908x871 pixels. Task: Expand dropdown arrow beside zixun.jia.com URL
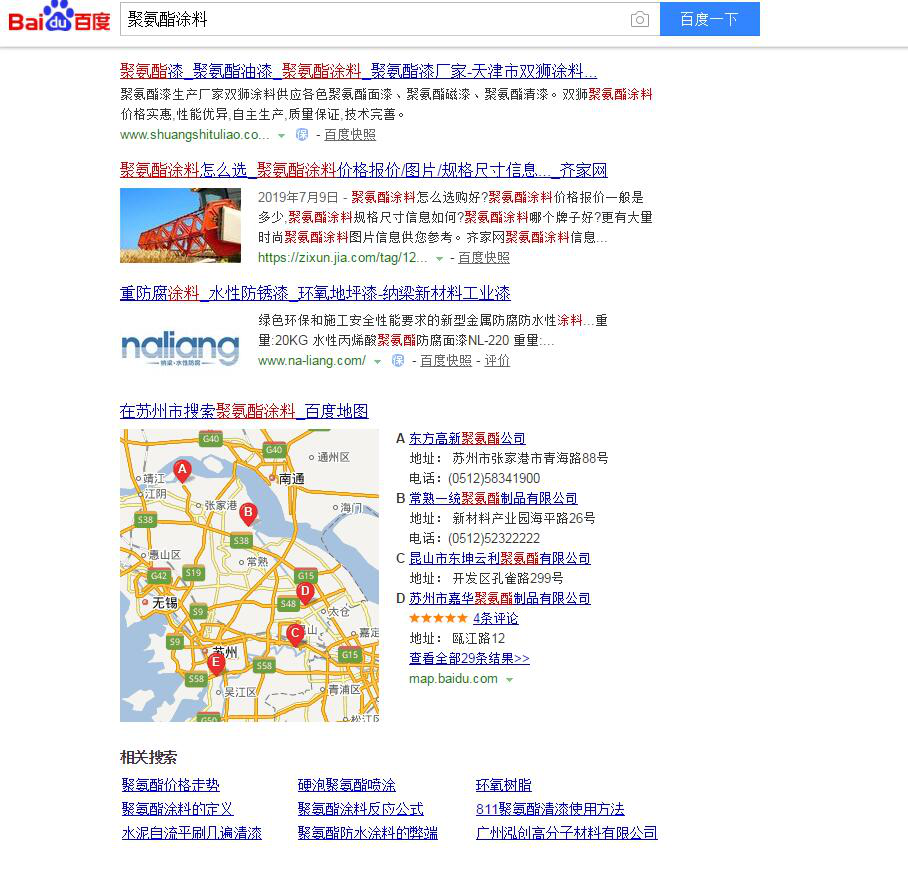coord(439,258)
